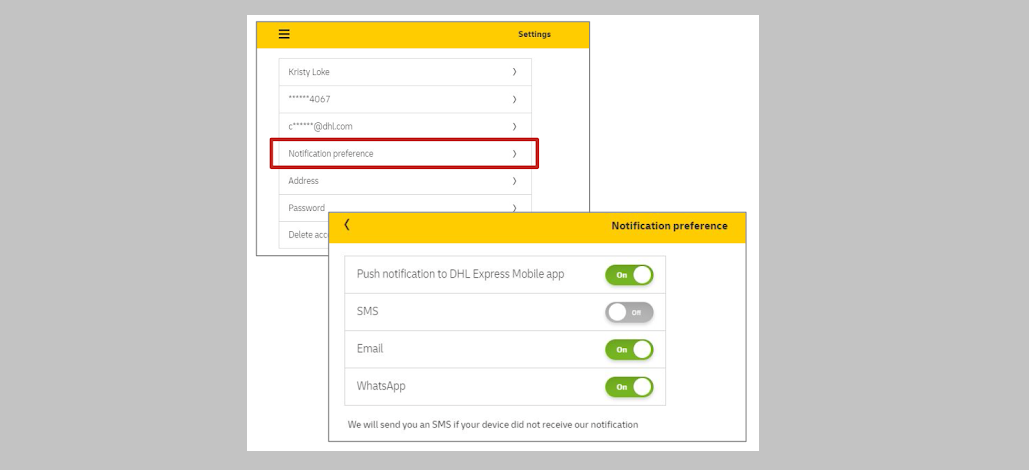Go back from Notification preference screen
The width and height of the screenshot is (1029, 470).
(x=347, y=224)
